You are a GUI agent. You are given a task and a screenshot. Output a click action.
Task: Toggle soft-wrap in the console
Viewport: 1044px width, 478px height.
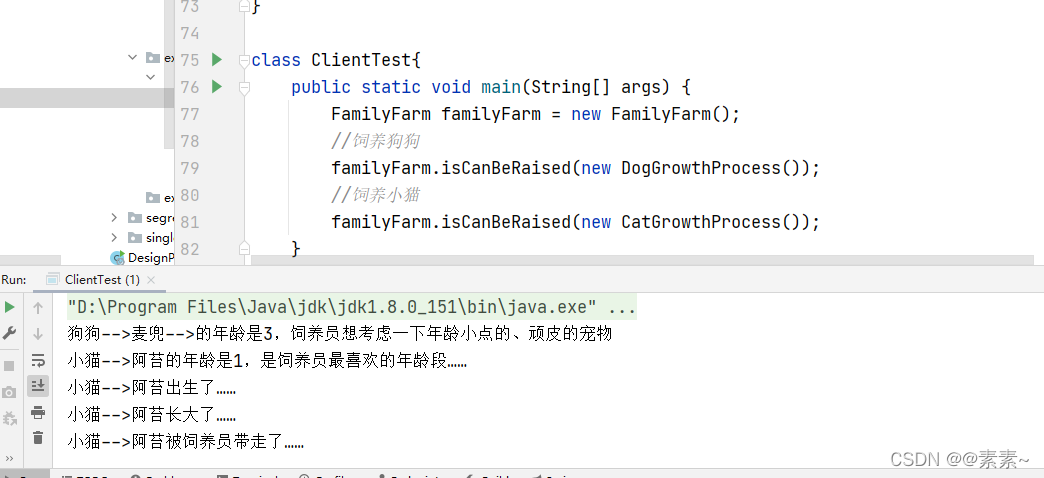tap(38, 360)
